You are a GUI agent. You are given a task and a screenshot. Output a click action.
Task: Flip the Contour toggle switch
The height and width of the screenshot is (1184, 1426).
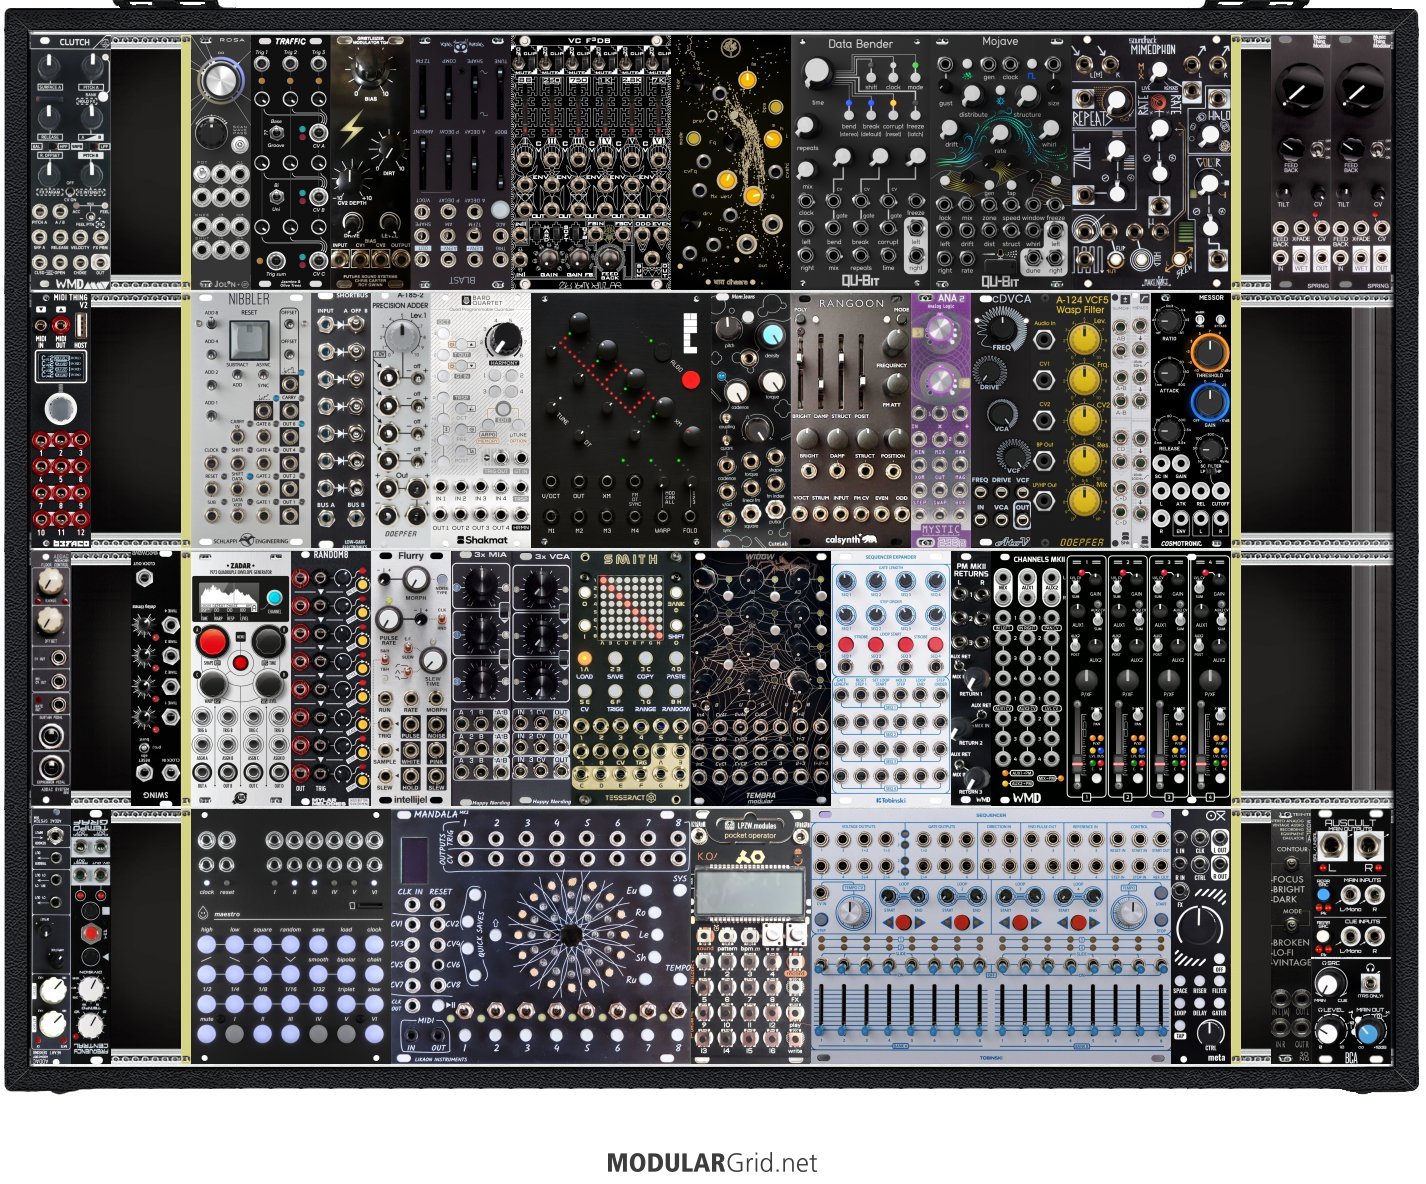[x=1290, y=863]
